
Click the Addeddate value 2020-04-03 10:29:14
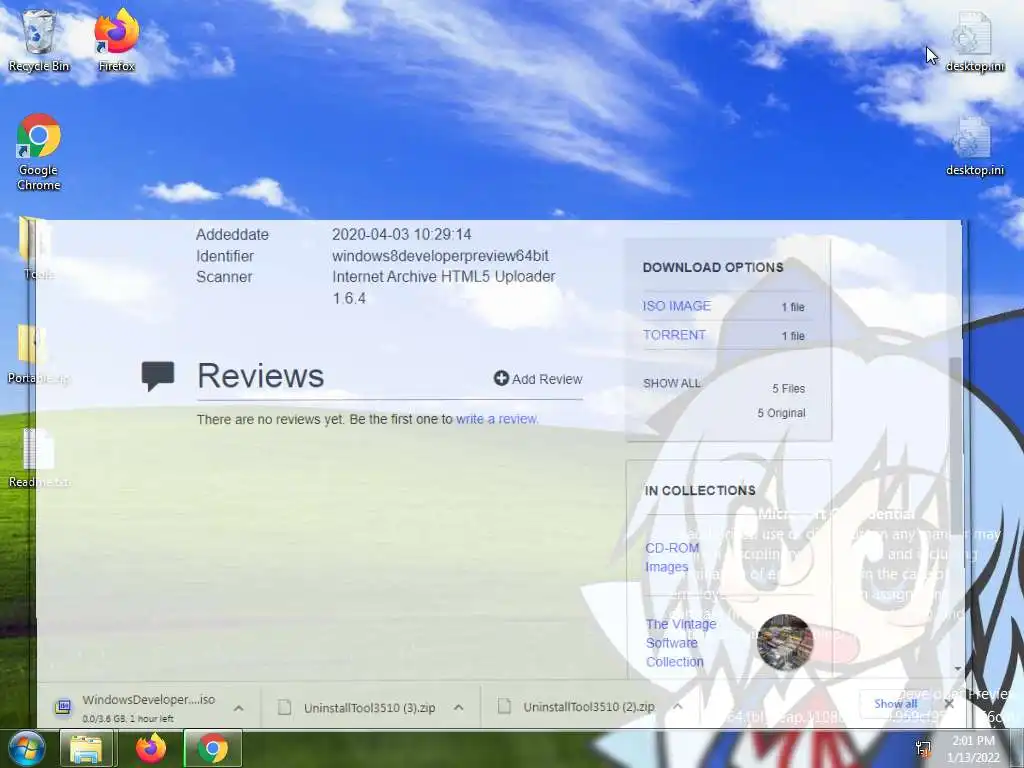(x=402, y=234)
